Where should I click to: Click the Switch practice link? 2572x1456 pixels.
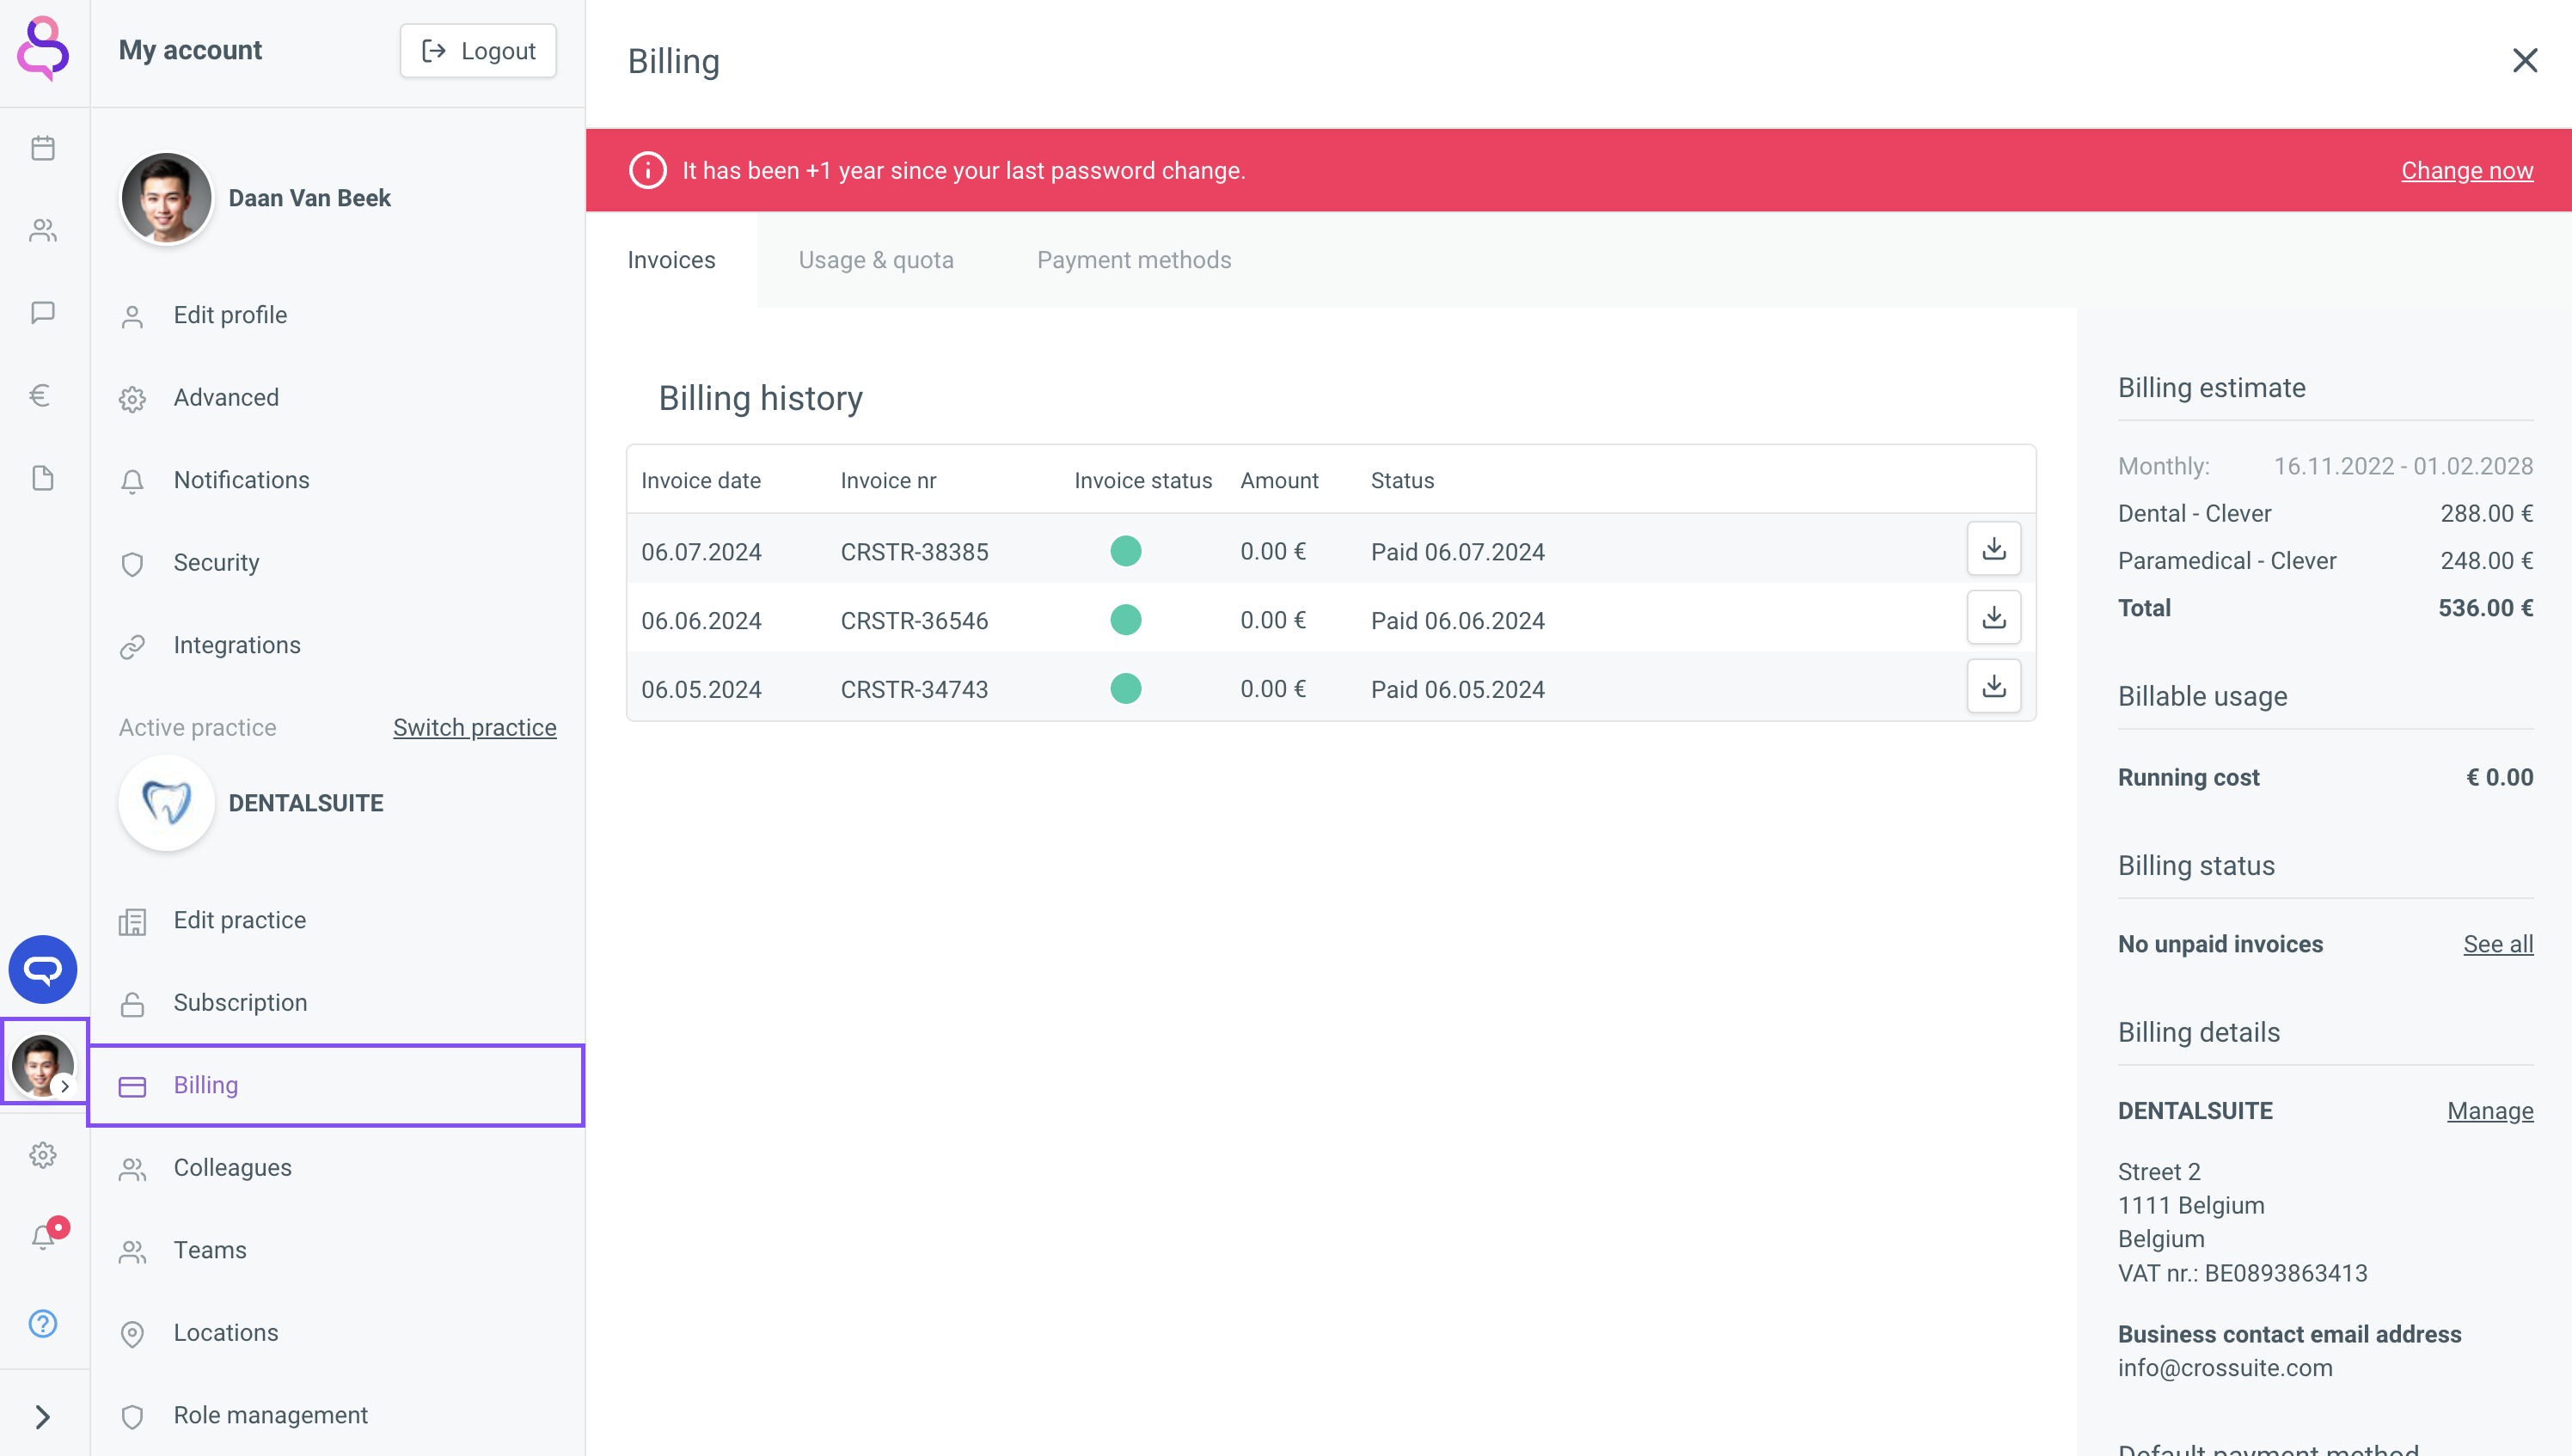click(474, 727)
